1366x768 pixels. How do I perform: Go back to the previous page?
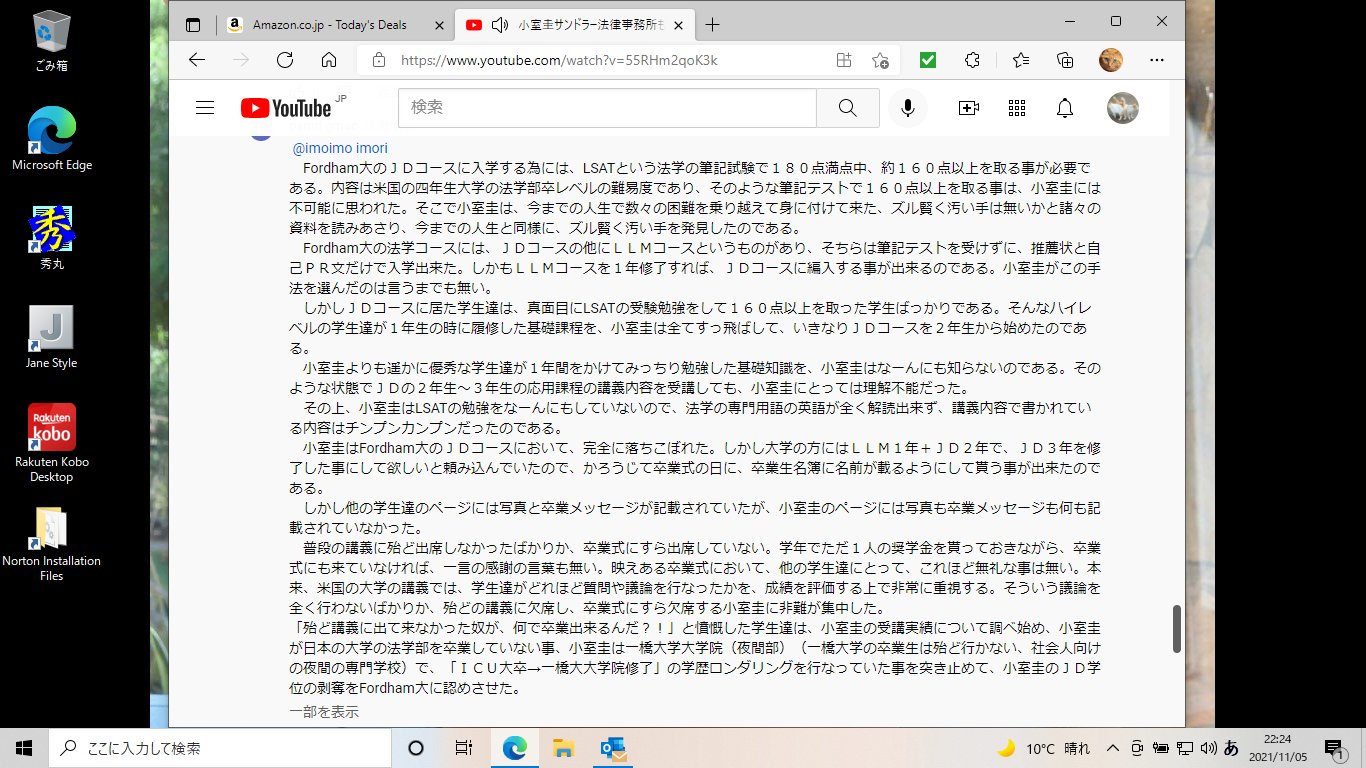tap(197, 60)
